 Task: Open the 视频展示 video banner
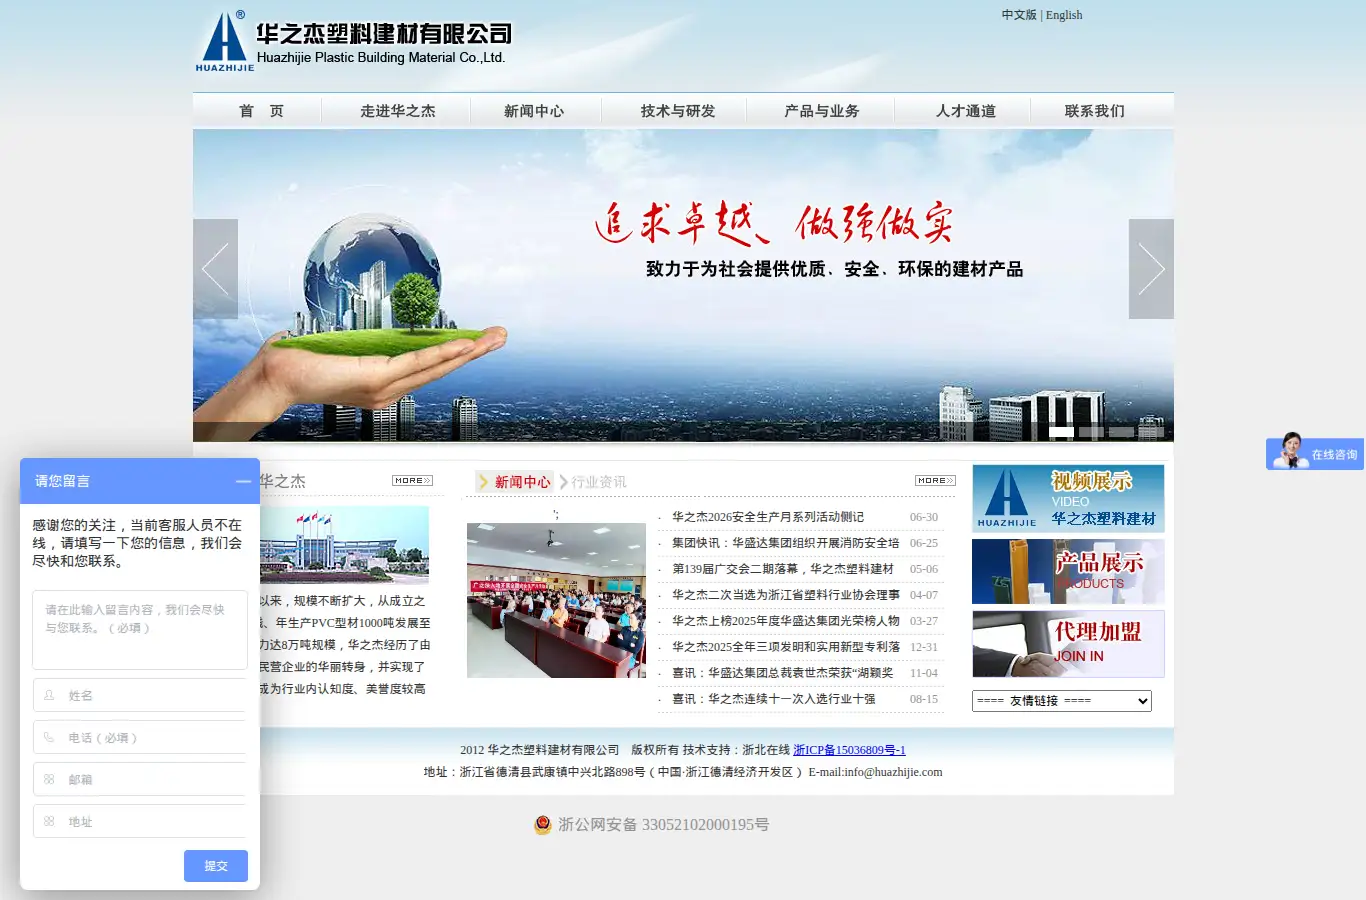click(x=1068, y=498)
